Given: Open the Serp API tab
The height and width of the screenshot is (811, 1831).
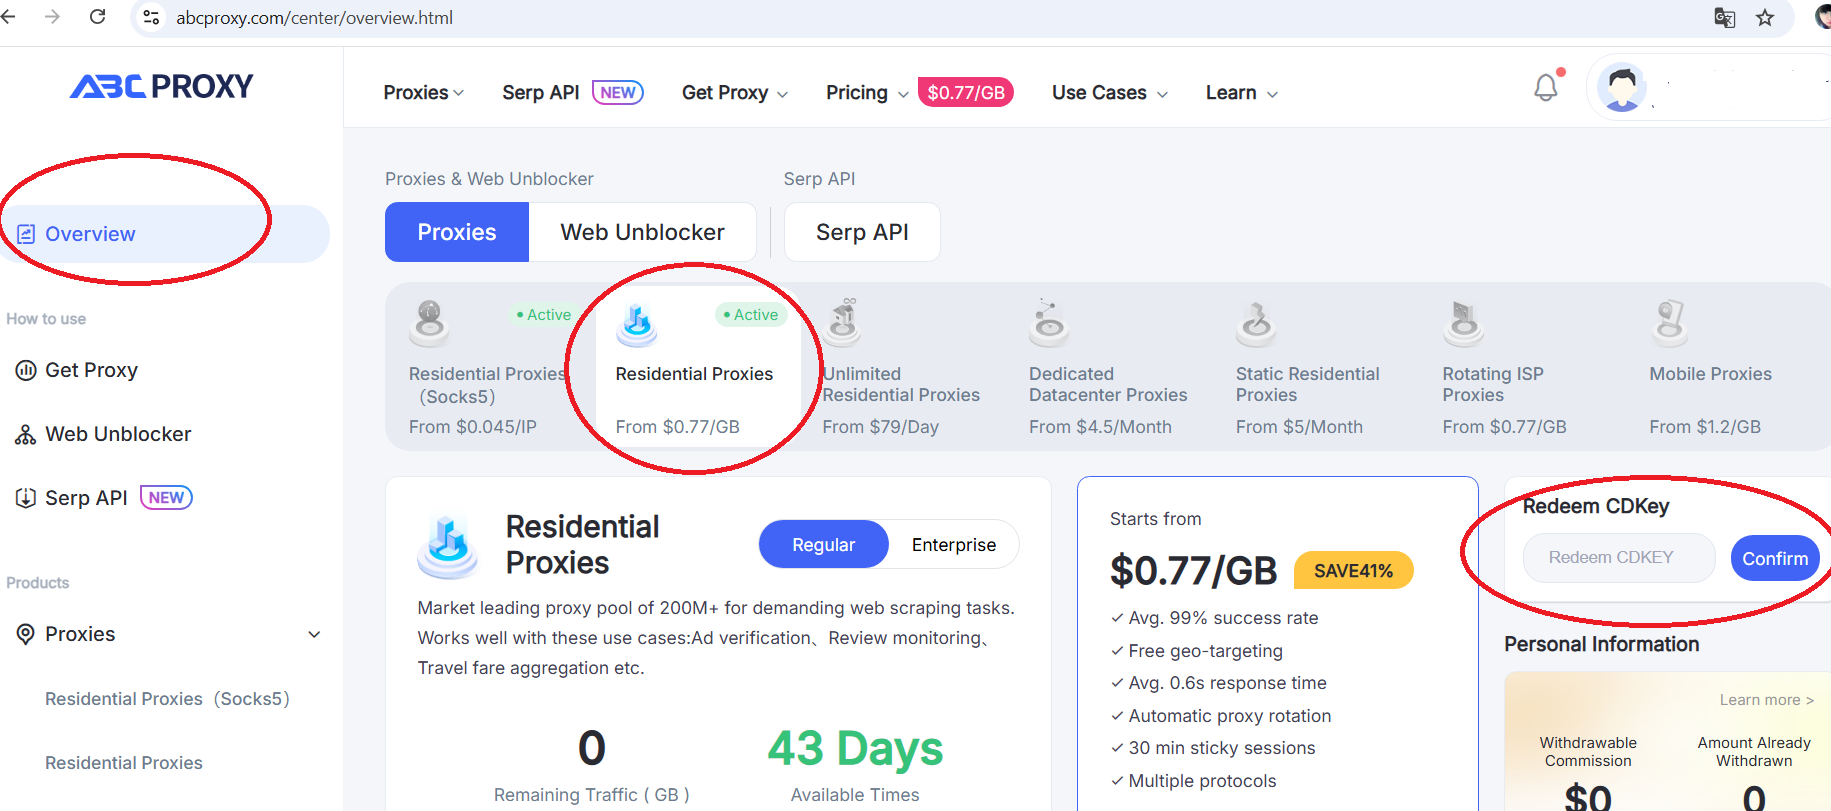Looking at the screenshot, I should coord(862,232).
